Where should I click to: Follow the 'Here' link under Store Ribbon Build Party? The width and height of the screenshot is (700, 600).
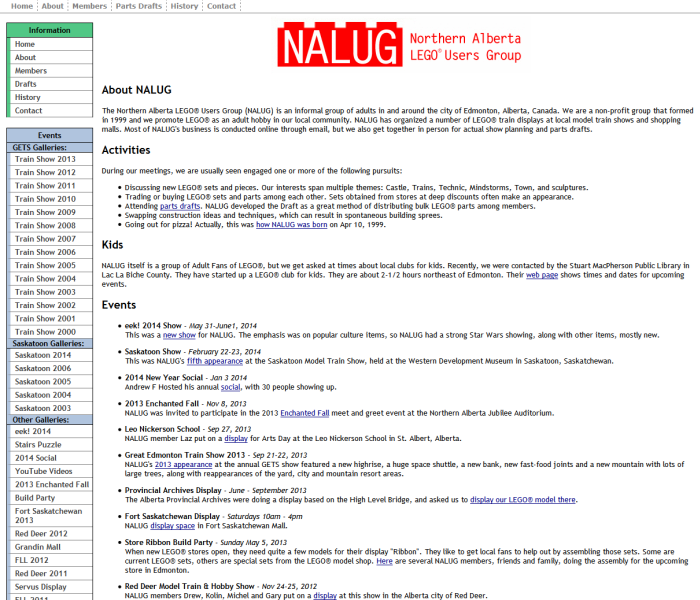pos(384,561)
